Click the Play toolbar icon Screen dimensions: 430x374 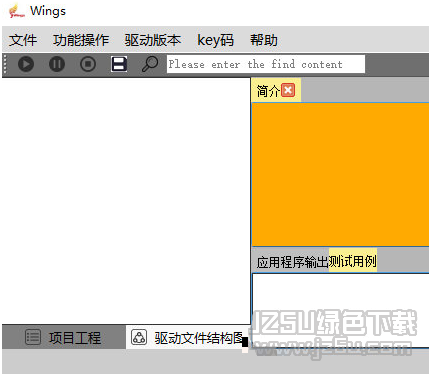[26, 64]
